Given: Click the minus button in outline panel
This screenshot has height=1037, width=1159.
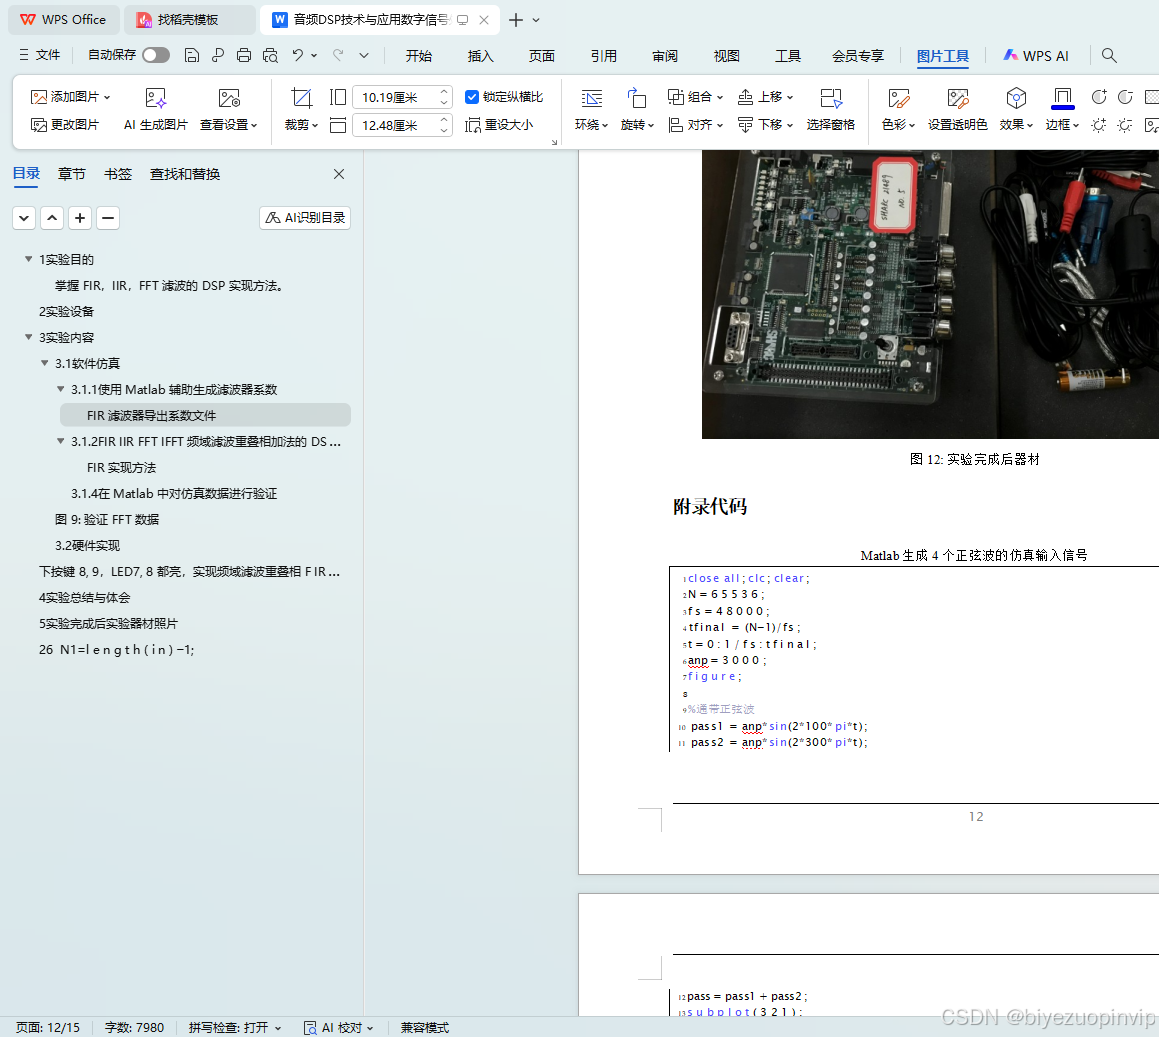Looking at the screenshot, I should click(x=108, y=218).
